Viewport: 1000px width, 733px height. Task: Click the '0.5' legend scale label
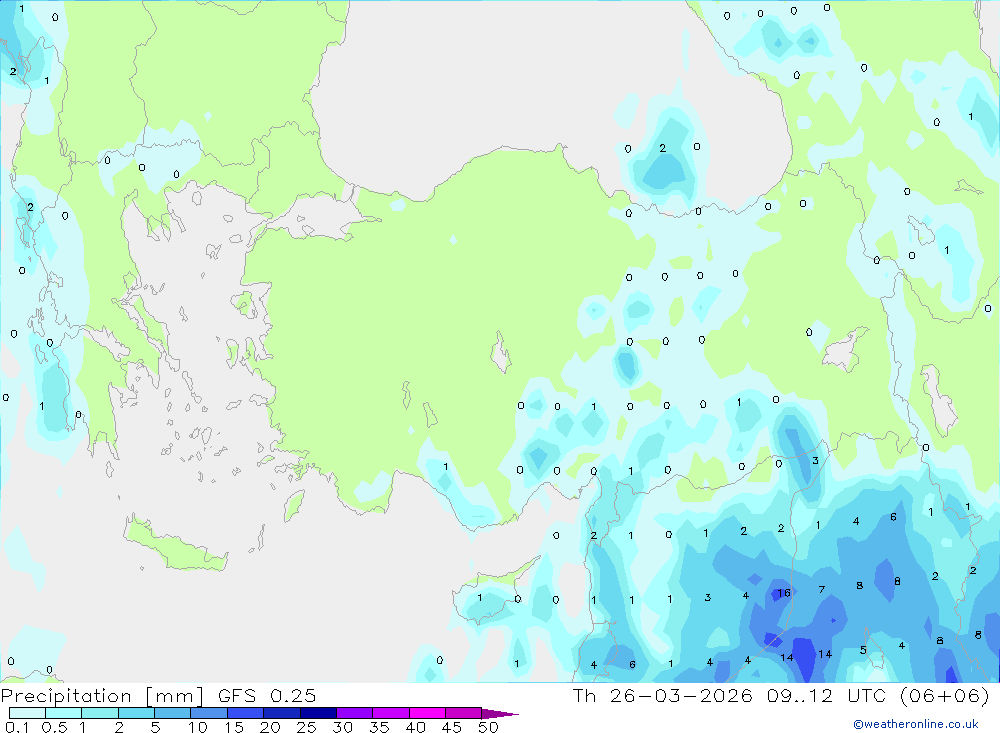tap(54, 727)
